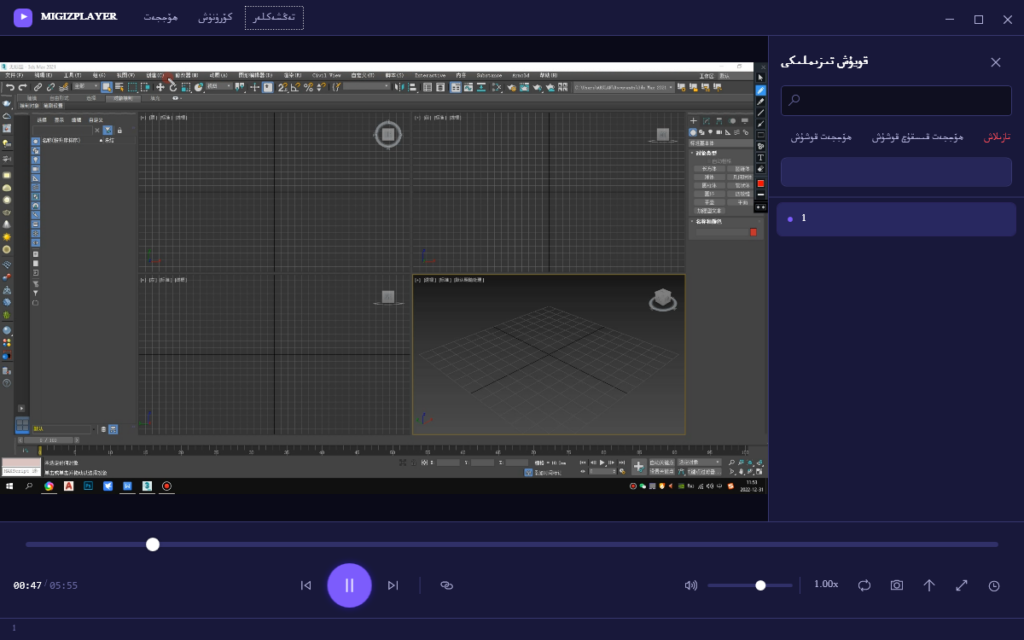This screenshot has width=1024, height=640.
Task: Enter fullscreen with the diagonal arrows icon
Action: [961, 585]
